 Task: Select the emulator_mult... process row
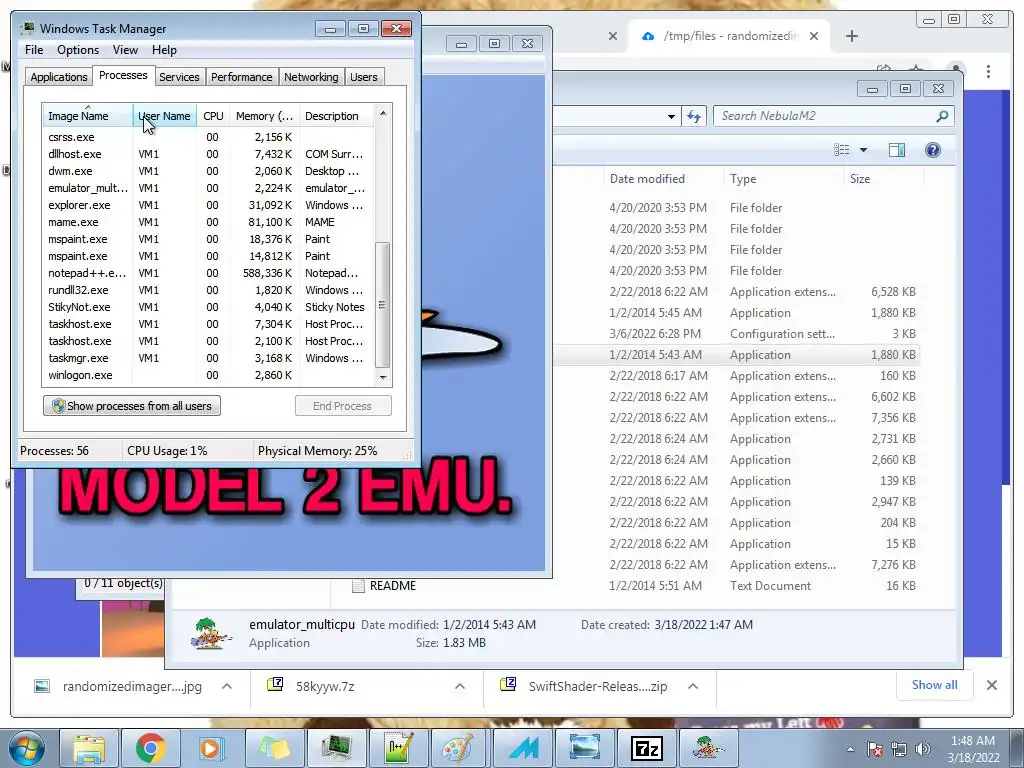pos(208,188)
